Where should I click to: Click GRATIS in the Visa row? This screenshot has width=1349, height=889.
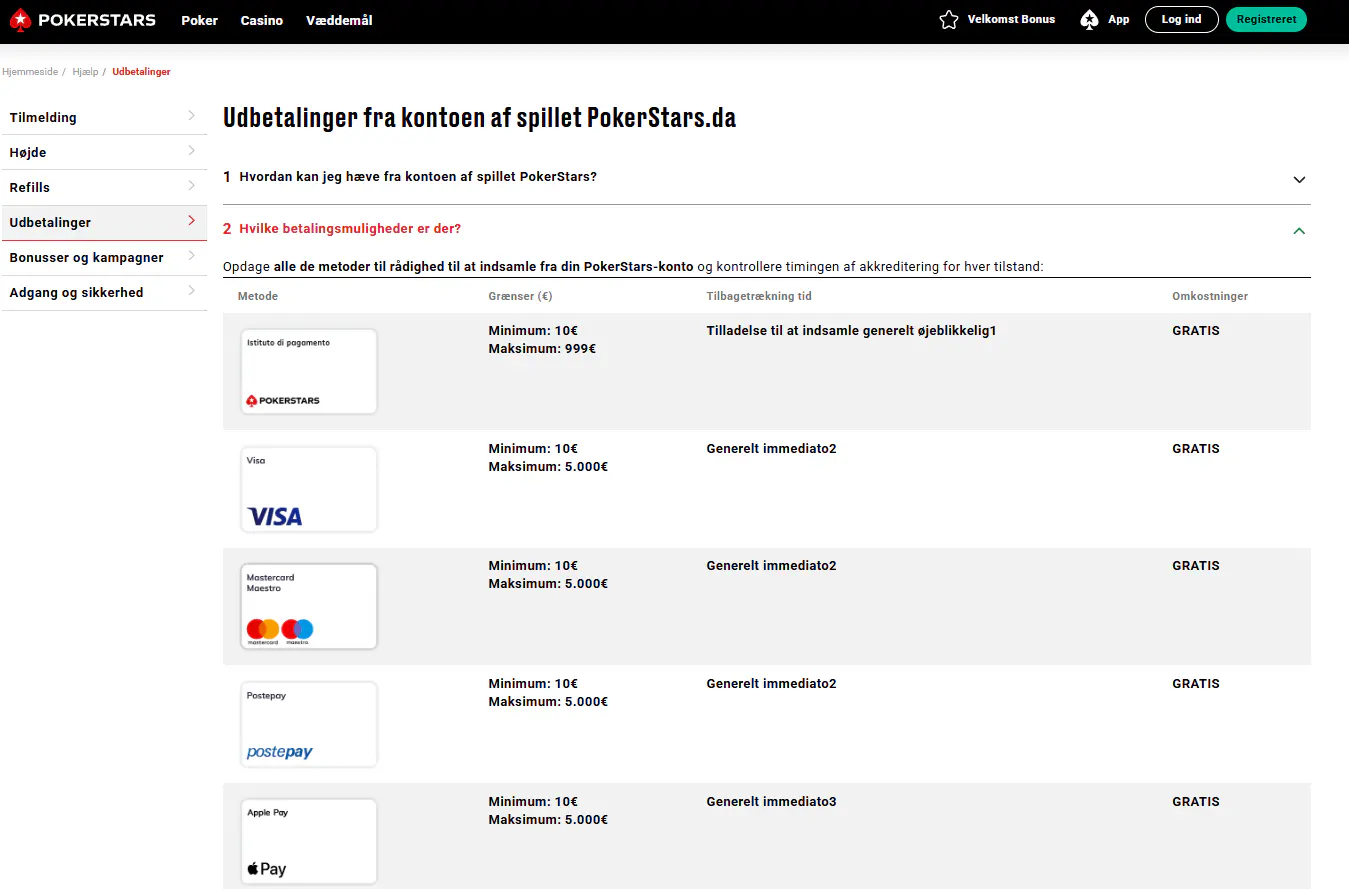click(x=1196, y=449)
